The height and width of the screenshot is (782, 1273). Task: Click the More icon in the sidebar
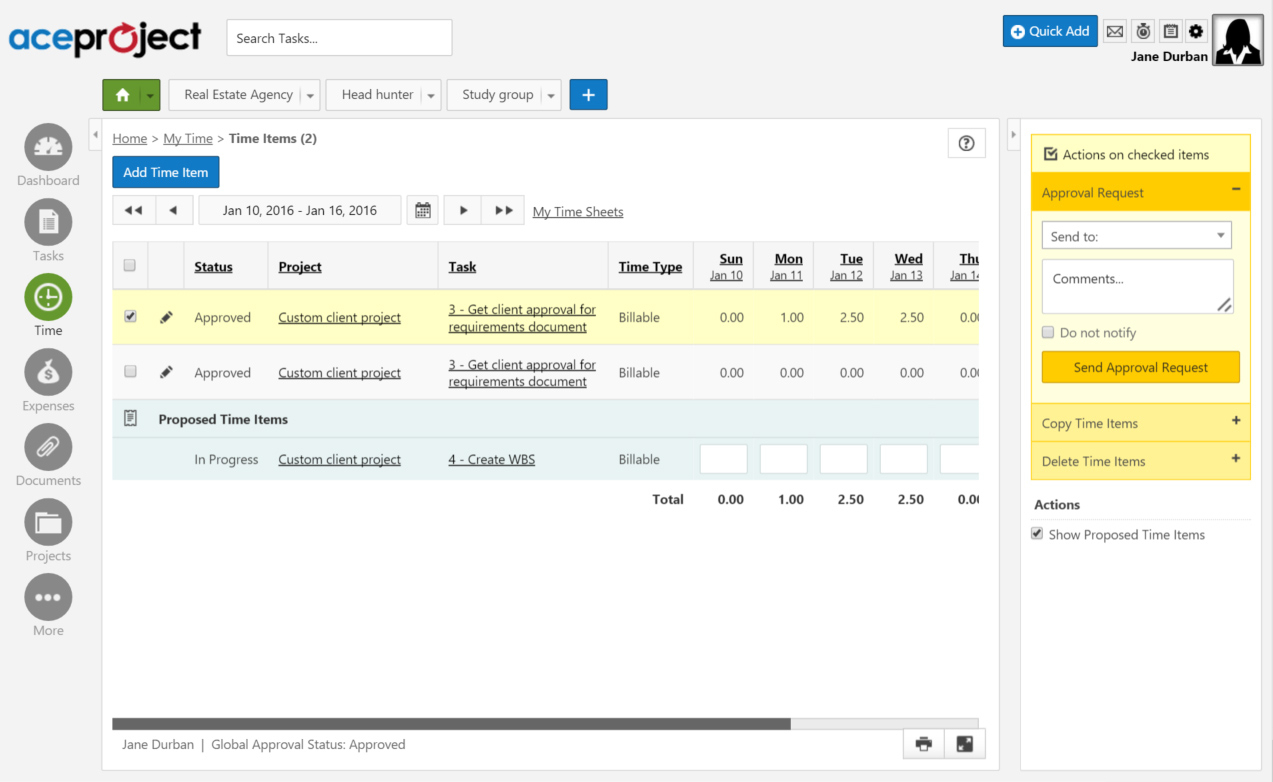pyautogui.click(x=47, y=598)
